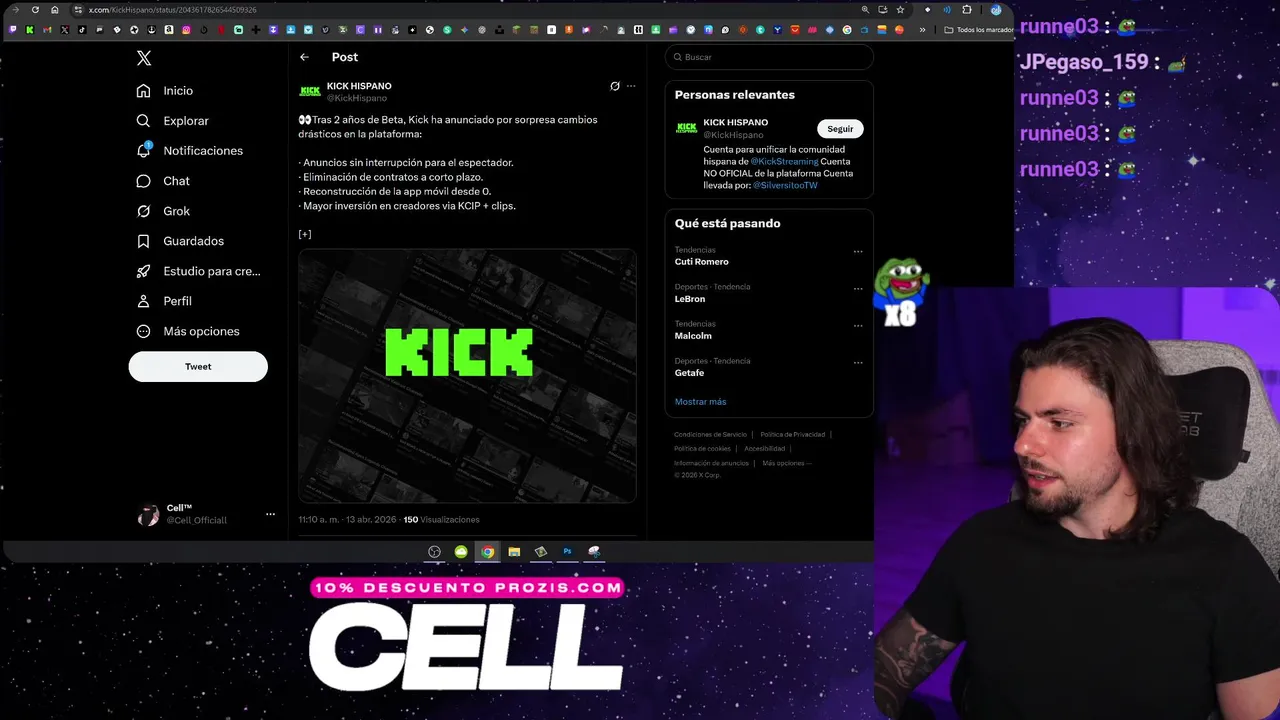Open the Accesibilidad footer link

764,449
